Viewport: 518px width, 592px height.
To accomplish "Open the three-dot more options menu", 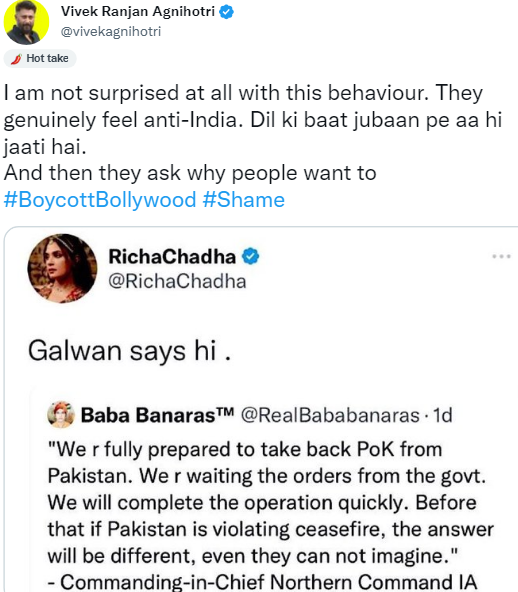I will (x=501, y=256).
